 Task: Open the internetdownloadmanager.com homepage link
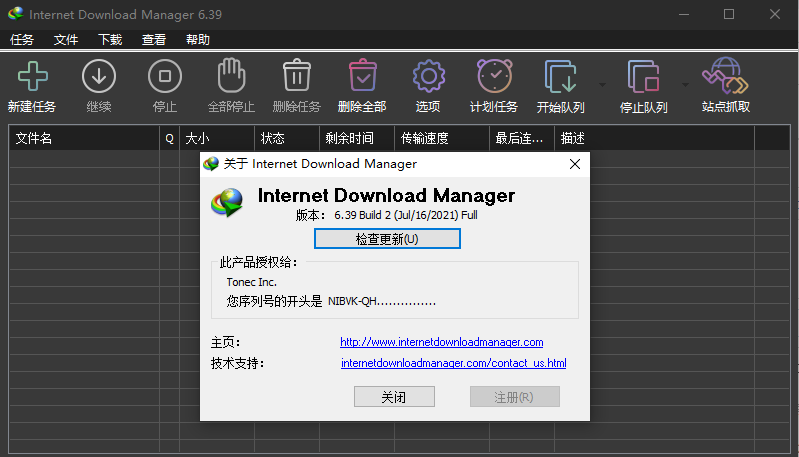(442, 342)
